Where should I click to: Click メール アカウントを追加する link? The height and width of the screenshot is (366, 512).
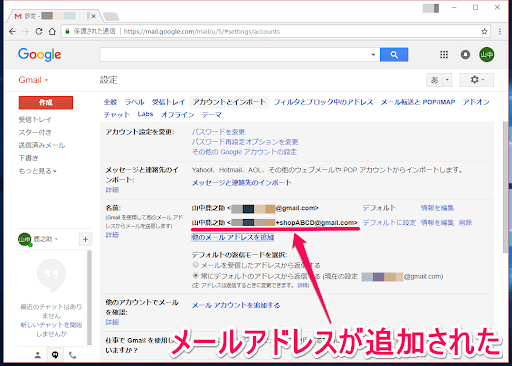(236, 305)
